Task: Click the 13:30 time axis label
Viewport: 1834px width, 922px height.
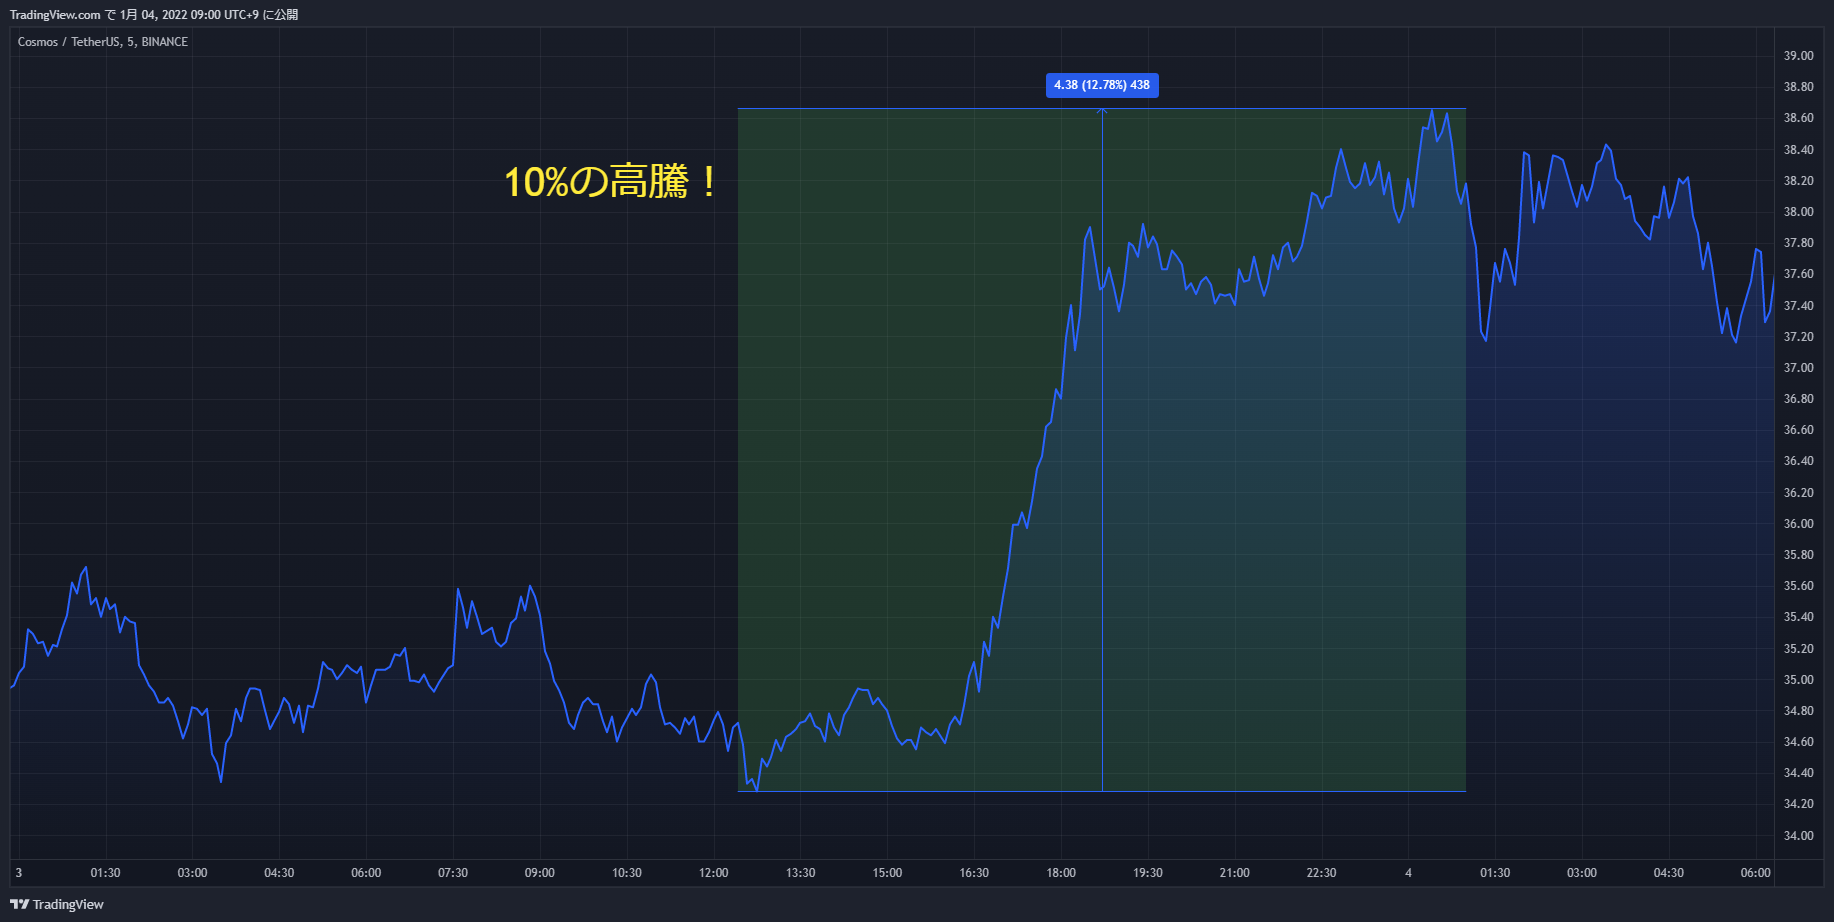Action: 801,873
